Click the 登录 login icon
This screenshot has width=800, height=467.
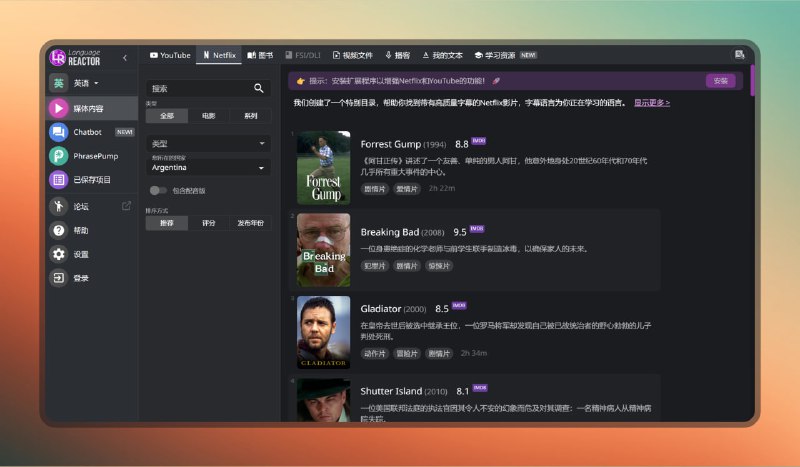coord(59,278)
